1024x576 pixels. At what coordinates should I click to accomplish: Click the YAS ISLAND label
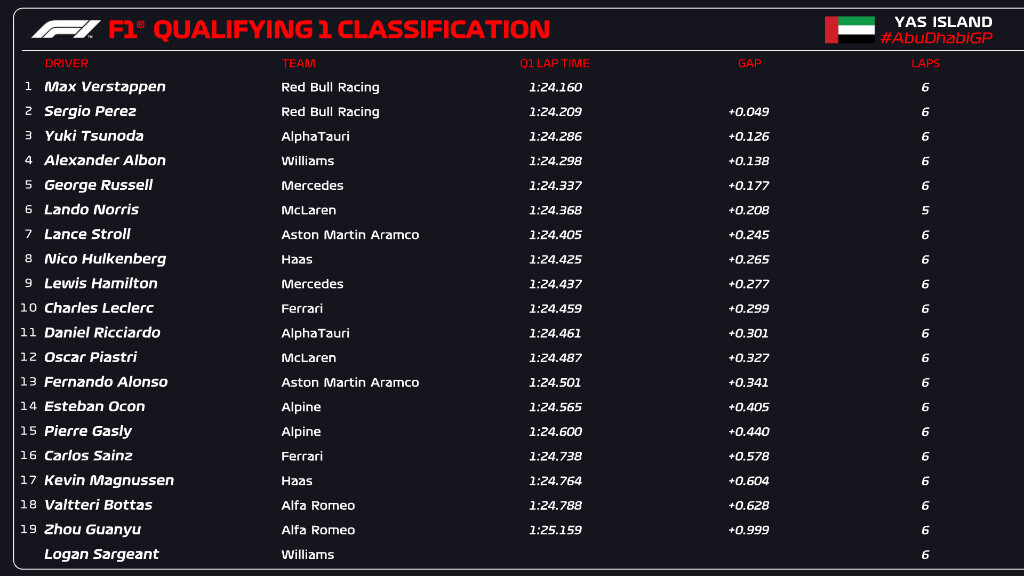(943, 21)
